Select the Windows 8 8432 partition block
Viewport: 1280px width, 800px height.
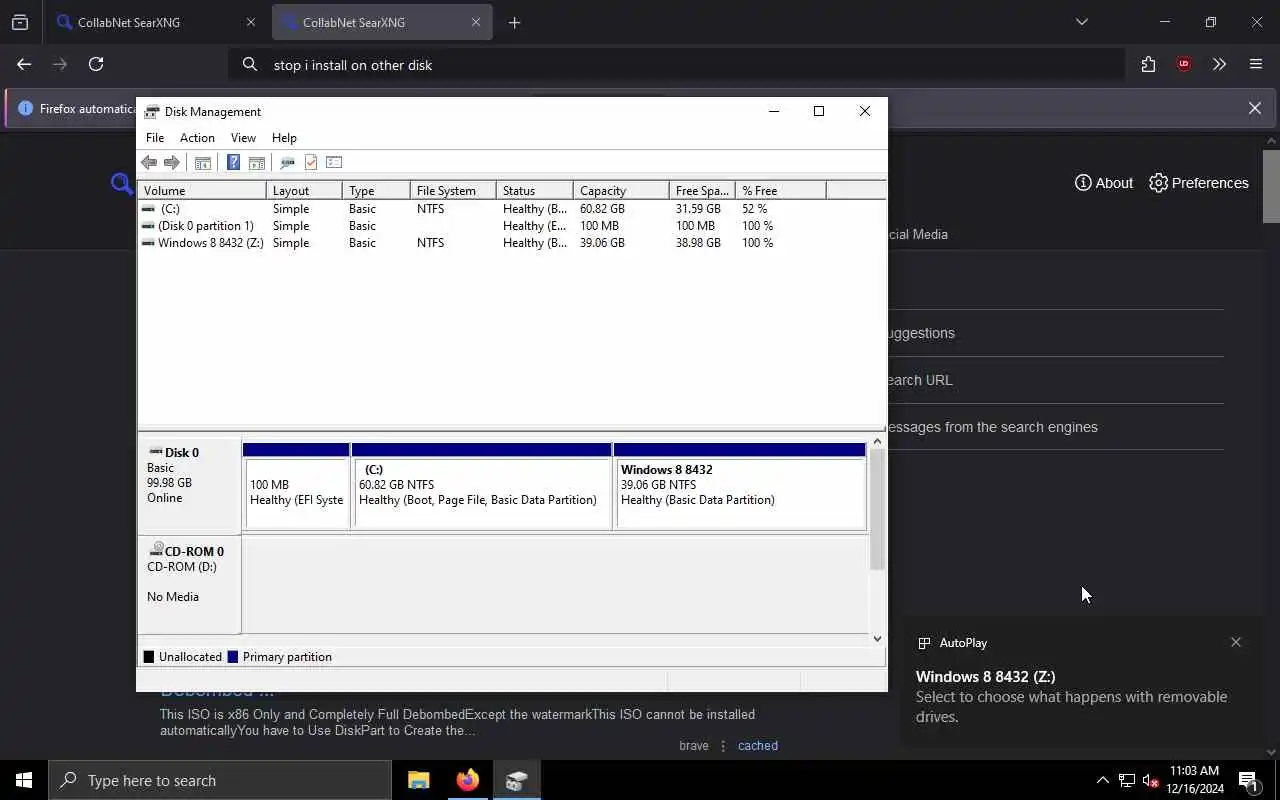point(740,486)
